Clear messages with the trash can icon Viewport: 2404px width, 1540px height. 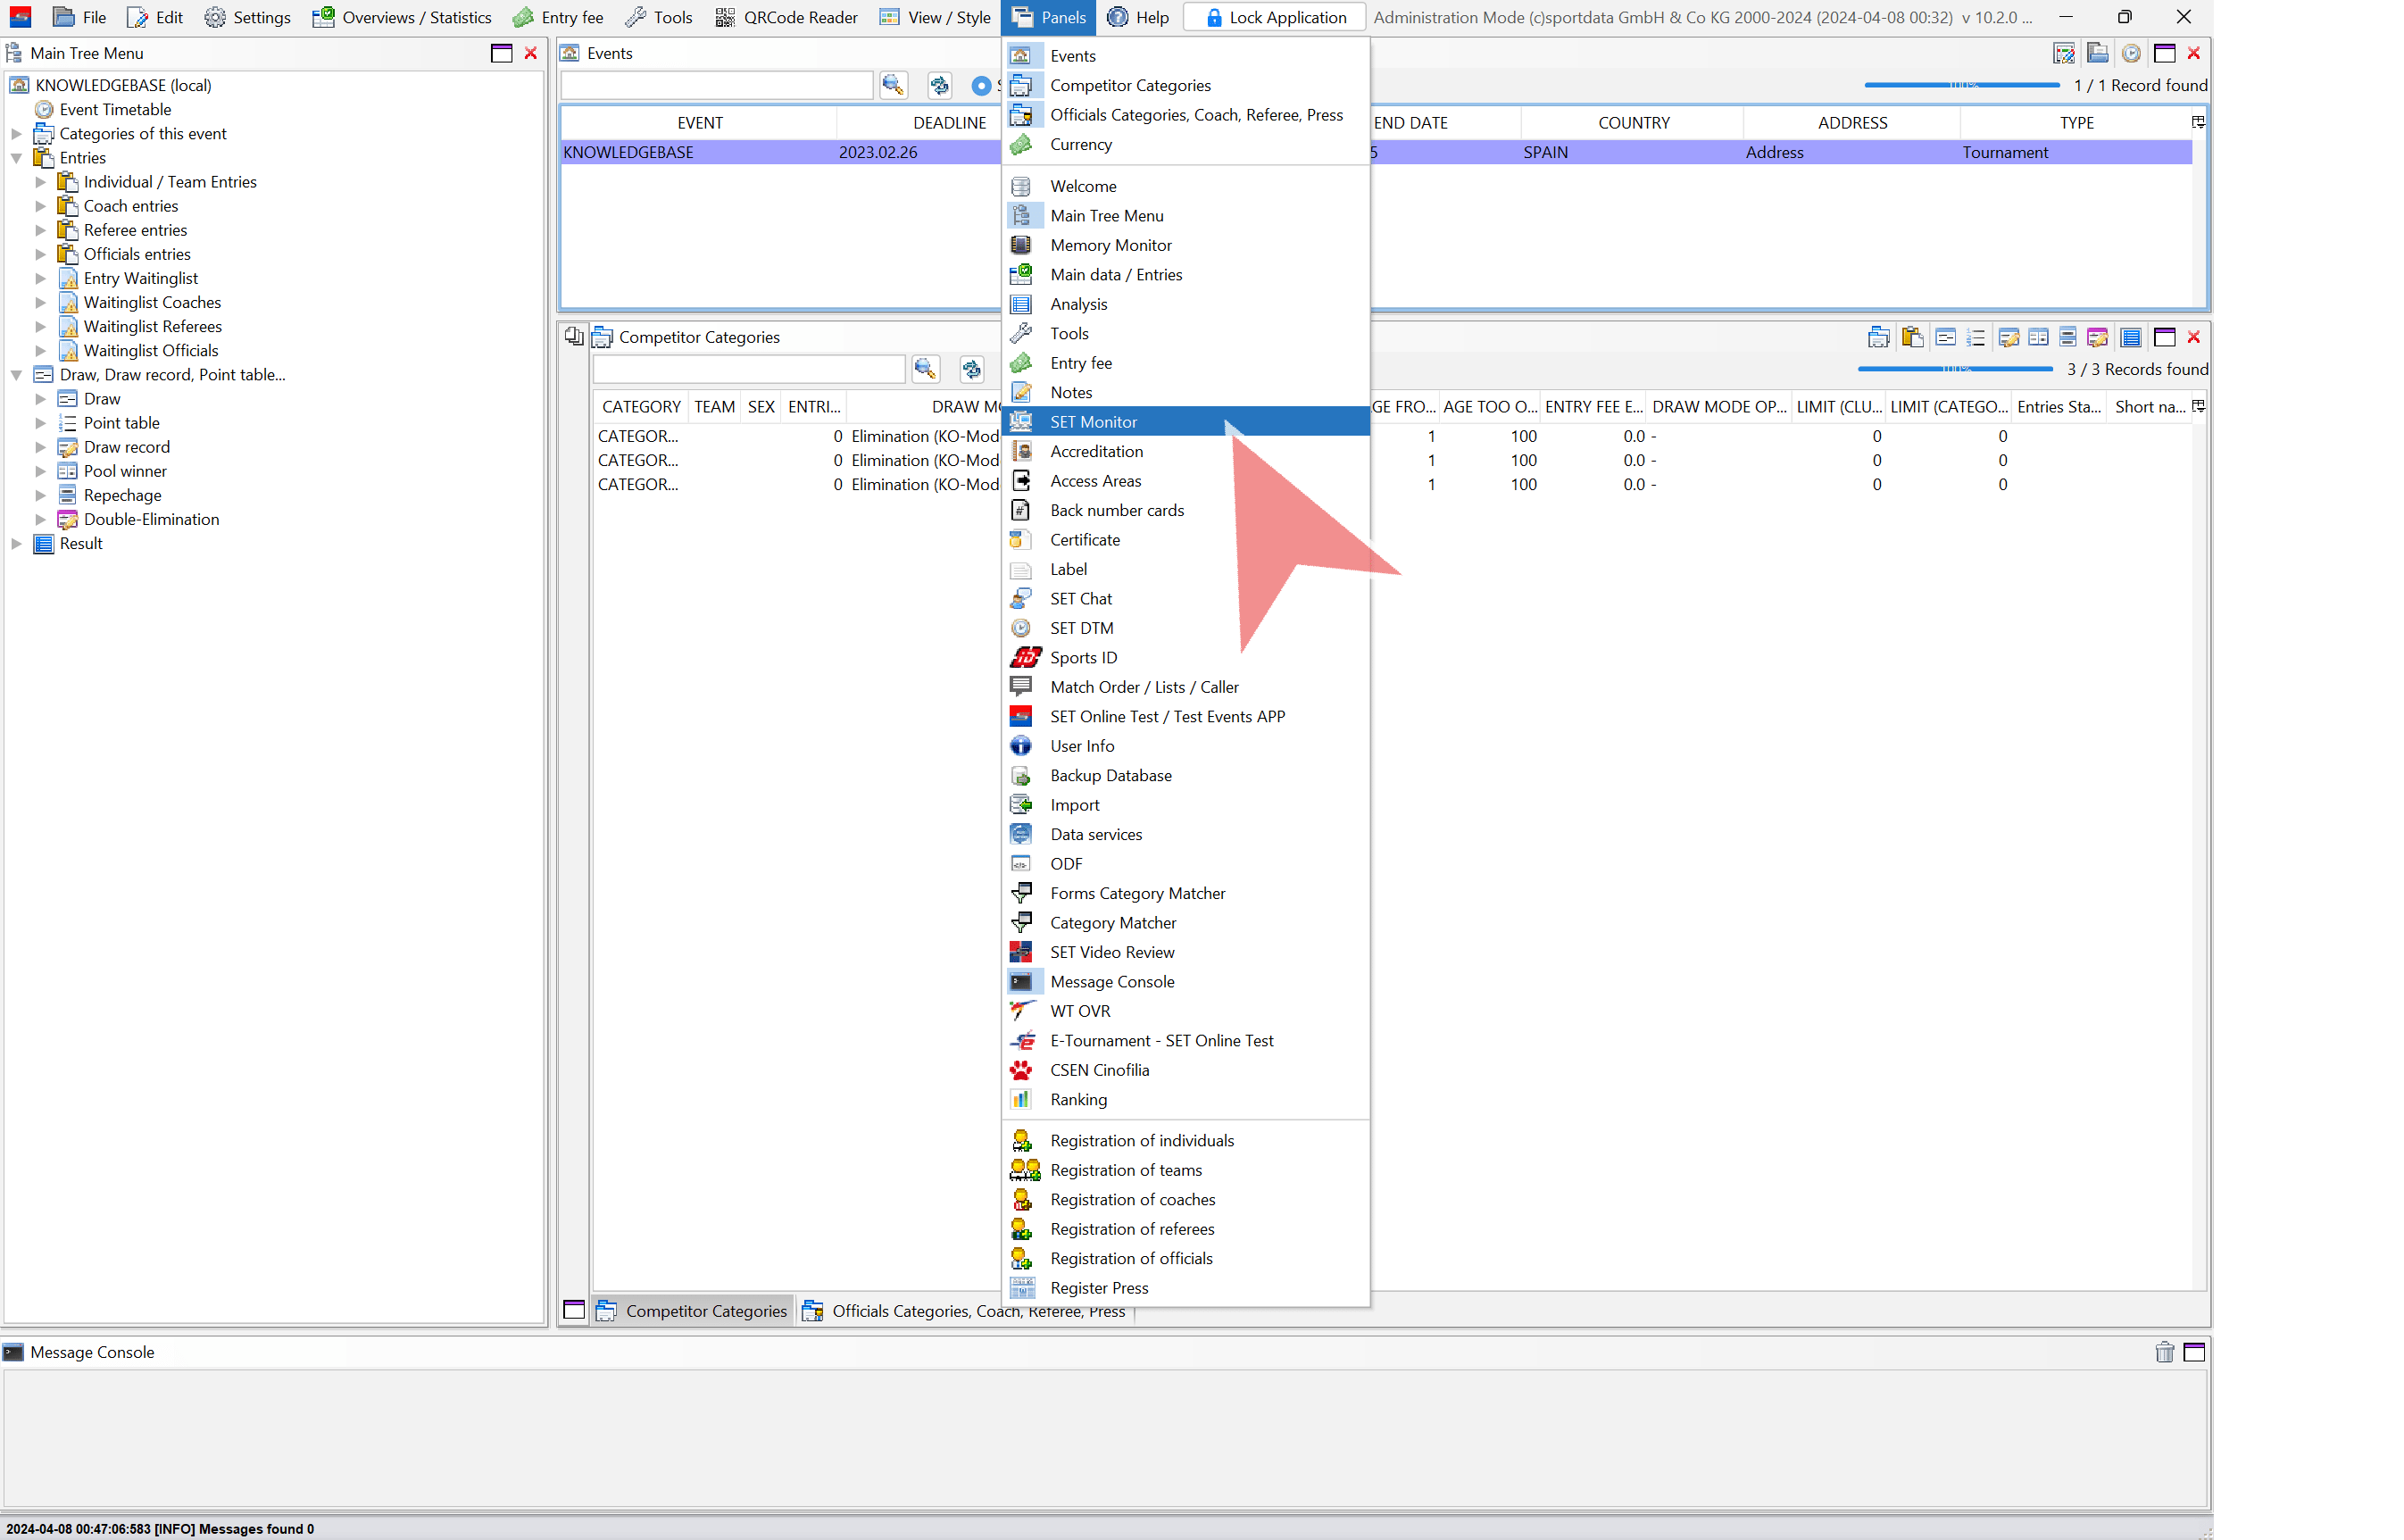[x=2164, y=1352]
